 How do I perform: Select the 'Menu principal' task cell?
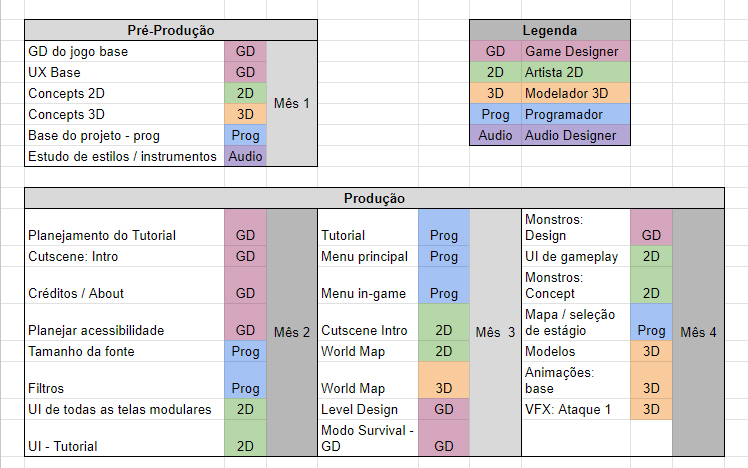367,256
